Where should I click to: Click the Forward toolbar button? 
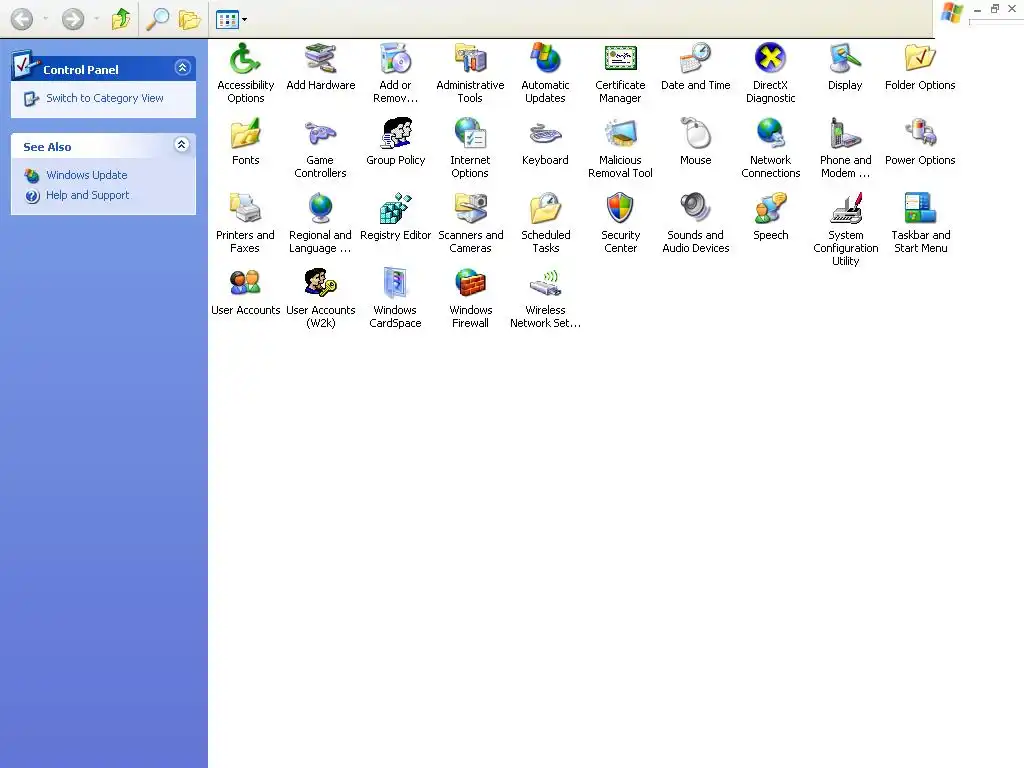72,19
